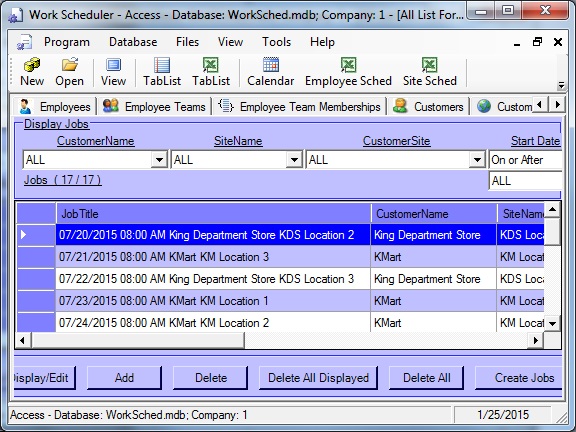Click the Employee Teams tab people icon
Viewport: 576px width, 432px height.
click(111, 106)
